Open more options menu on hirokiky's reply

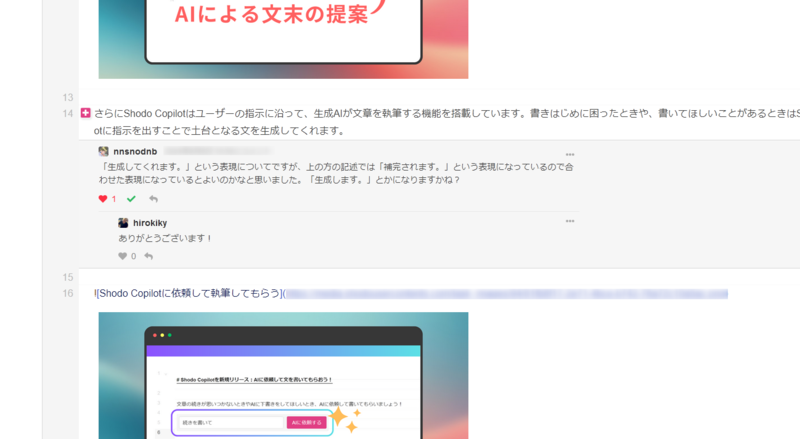pos(570,221)
